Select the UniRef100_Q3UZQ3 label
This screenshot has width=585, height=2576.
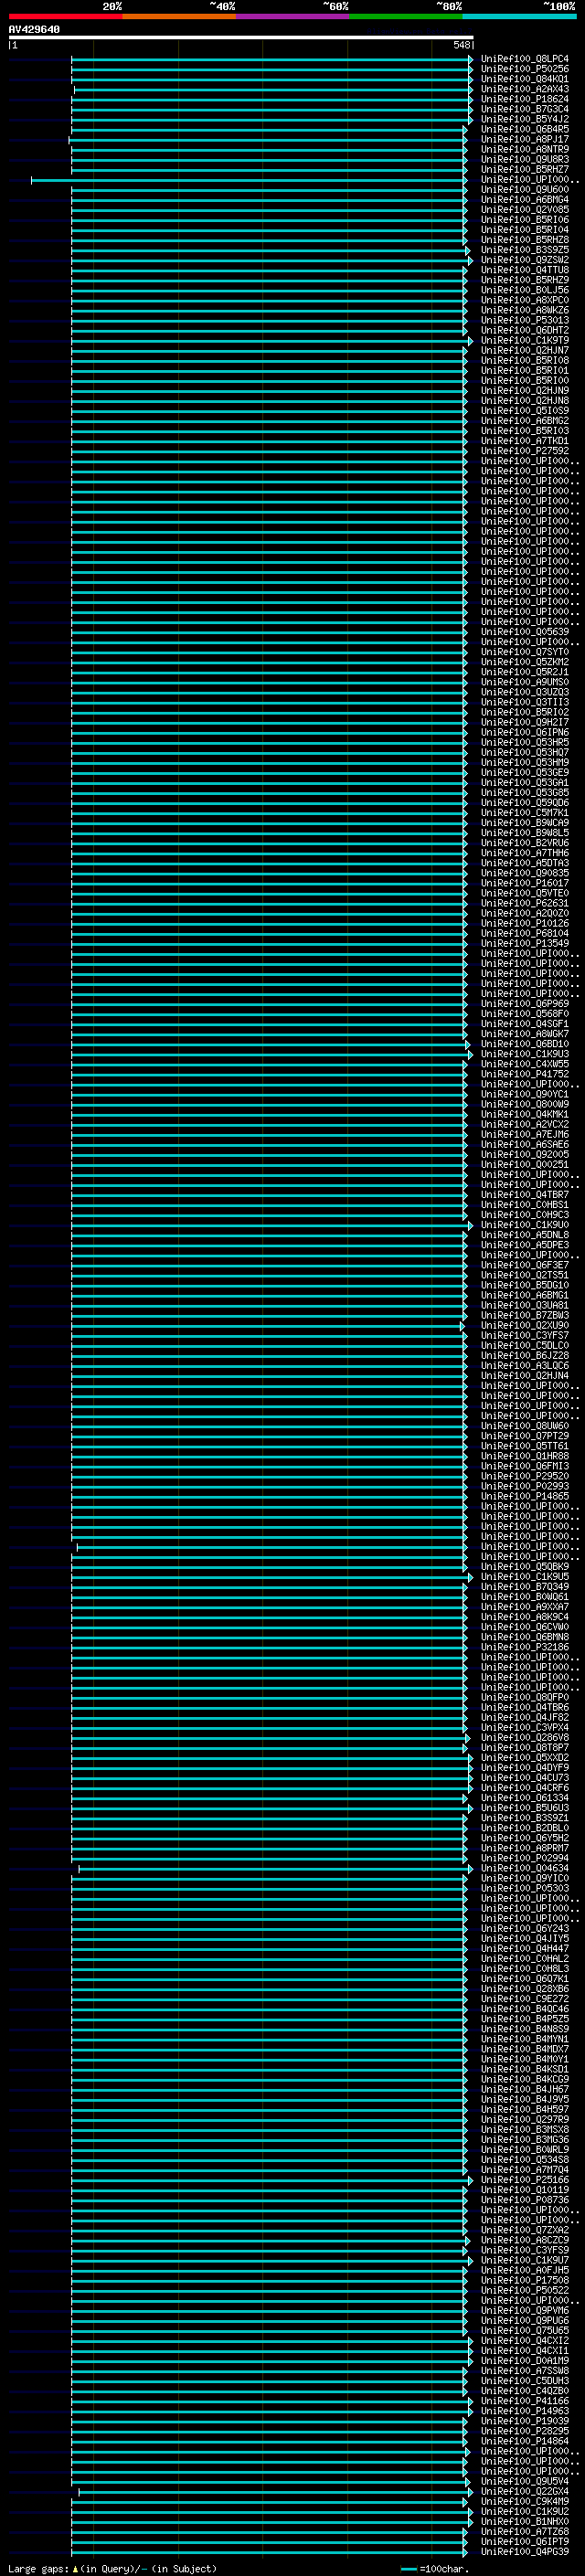(524, 692)
